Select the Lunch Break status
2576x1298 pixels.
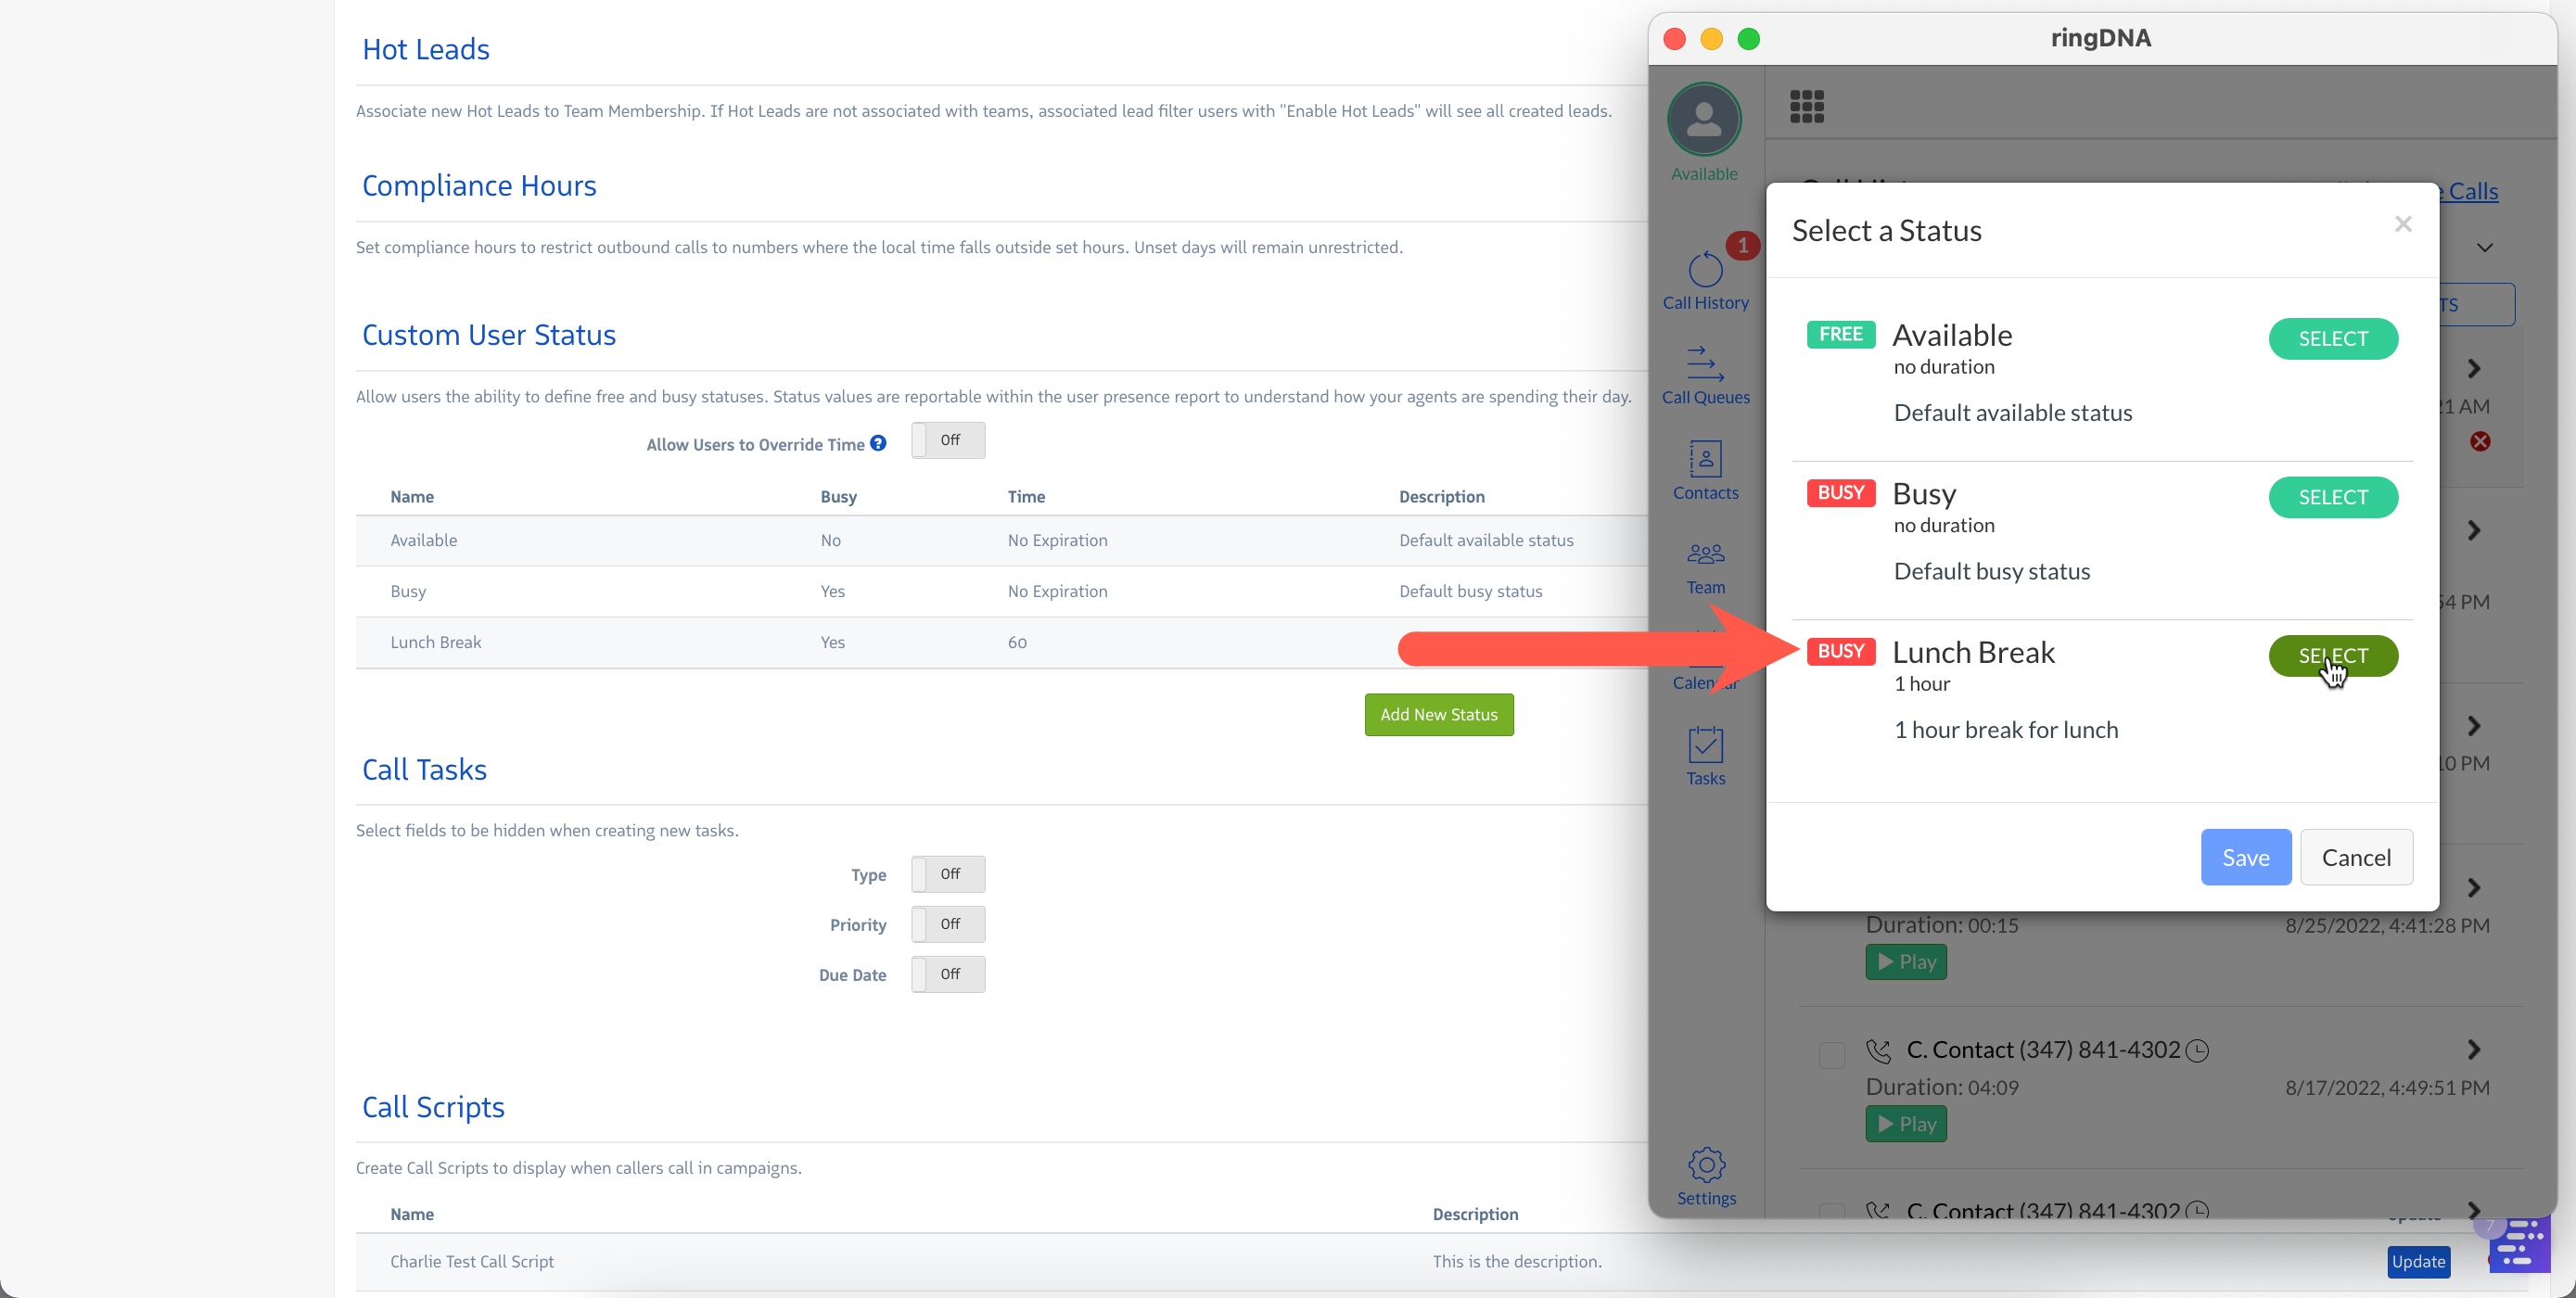coord(2332,656)
